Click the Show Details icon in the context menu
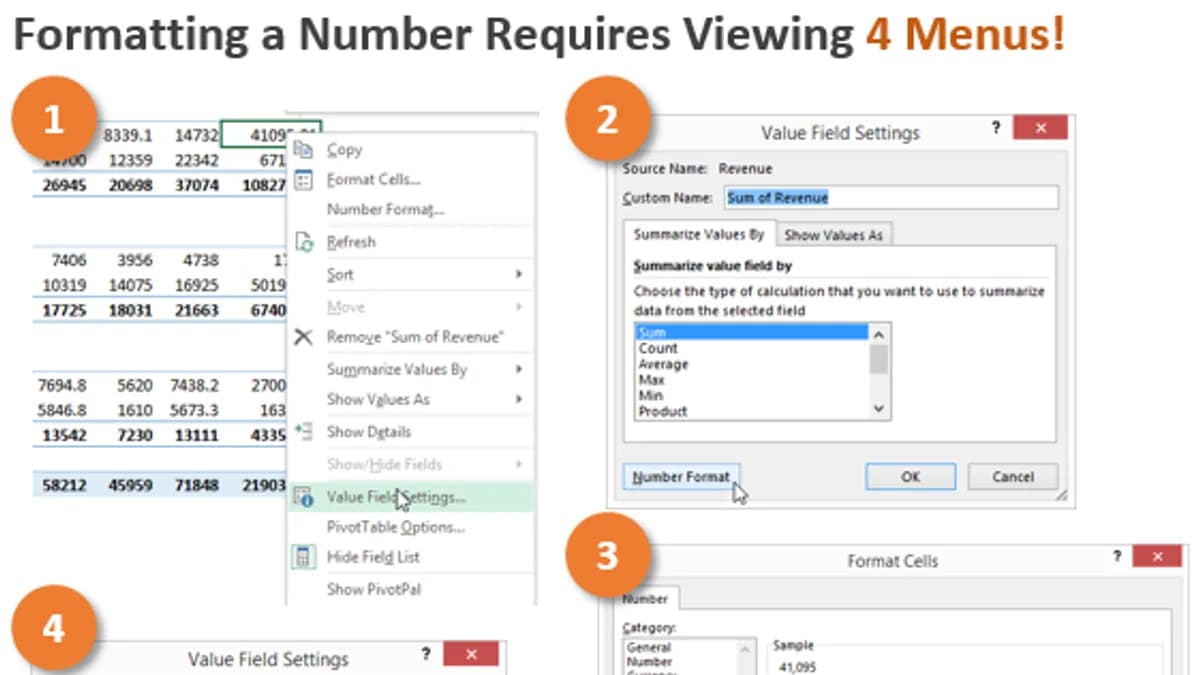This screenshot has width=1200, height=675. point(304,432)
